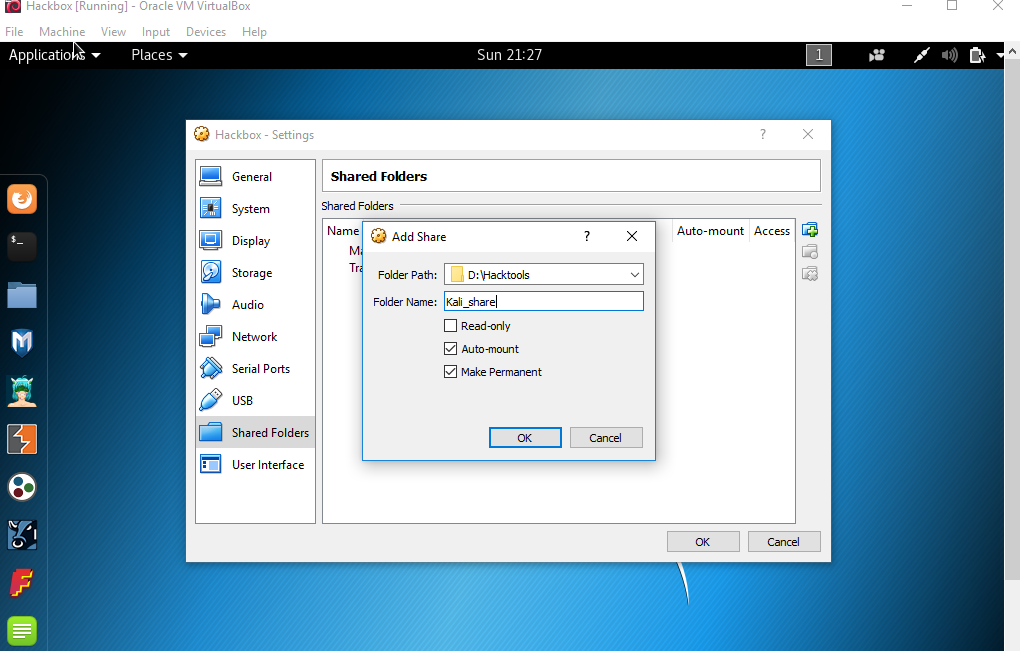Open Firefox from the Kali dock
Screen dimensions: 1020x651
coord(22,199)
